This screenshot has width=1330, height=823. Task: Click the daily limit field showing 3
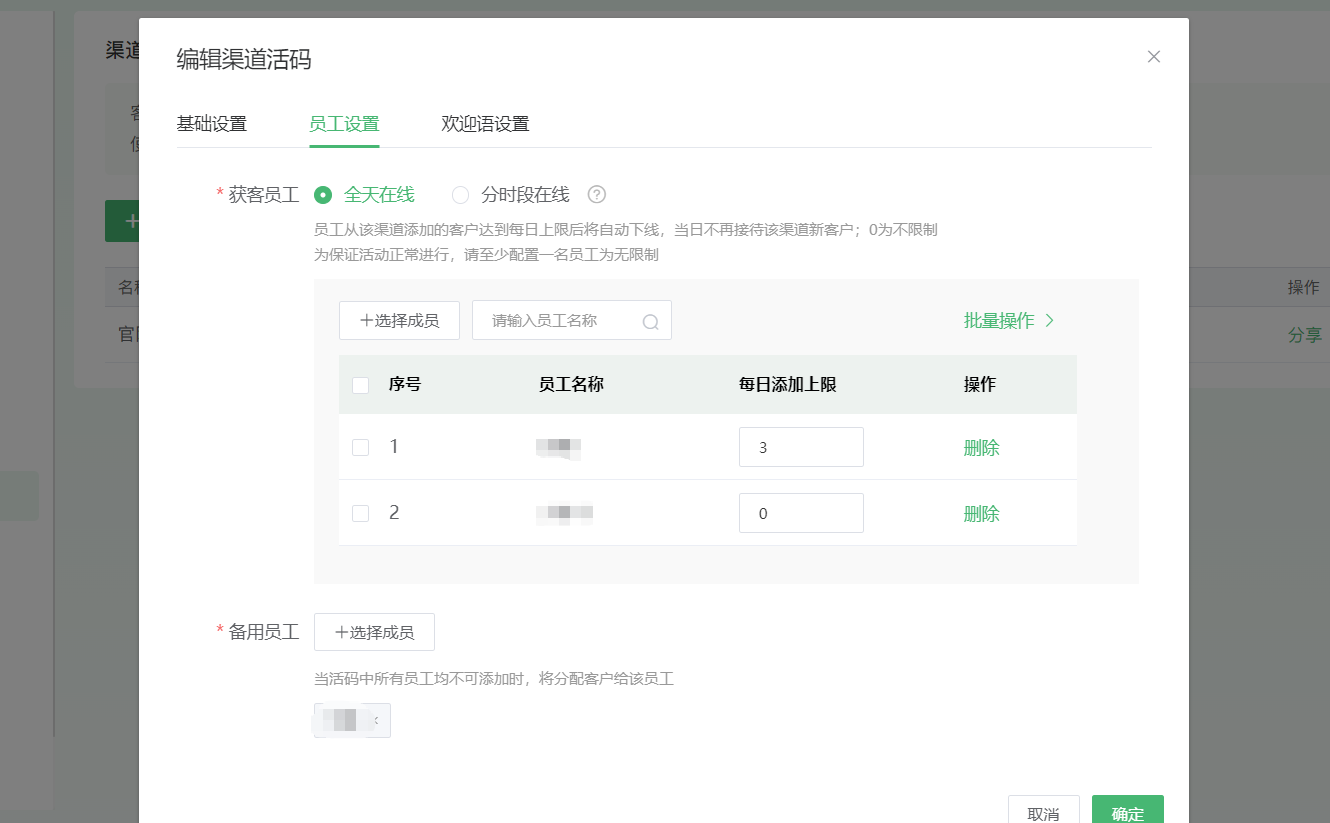click(801, 447)
